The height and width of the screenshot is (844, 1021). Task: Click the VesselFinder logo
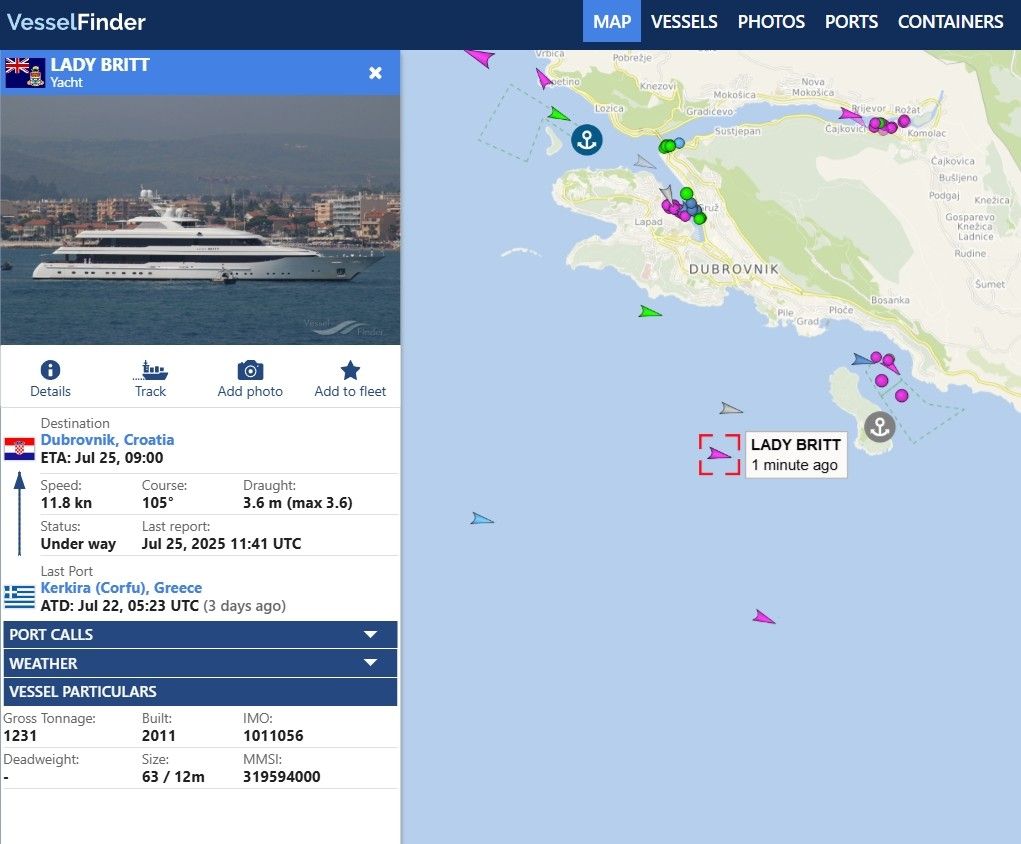click(x=76, y=21)
